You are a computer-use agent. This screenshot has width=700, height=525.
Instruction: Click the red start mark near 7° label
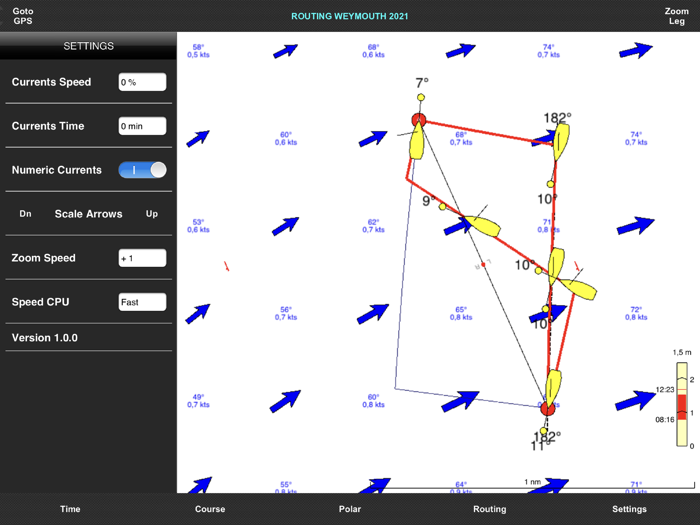pos(419,120)
